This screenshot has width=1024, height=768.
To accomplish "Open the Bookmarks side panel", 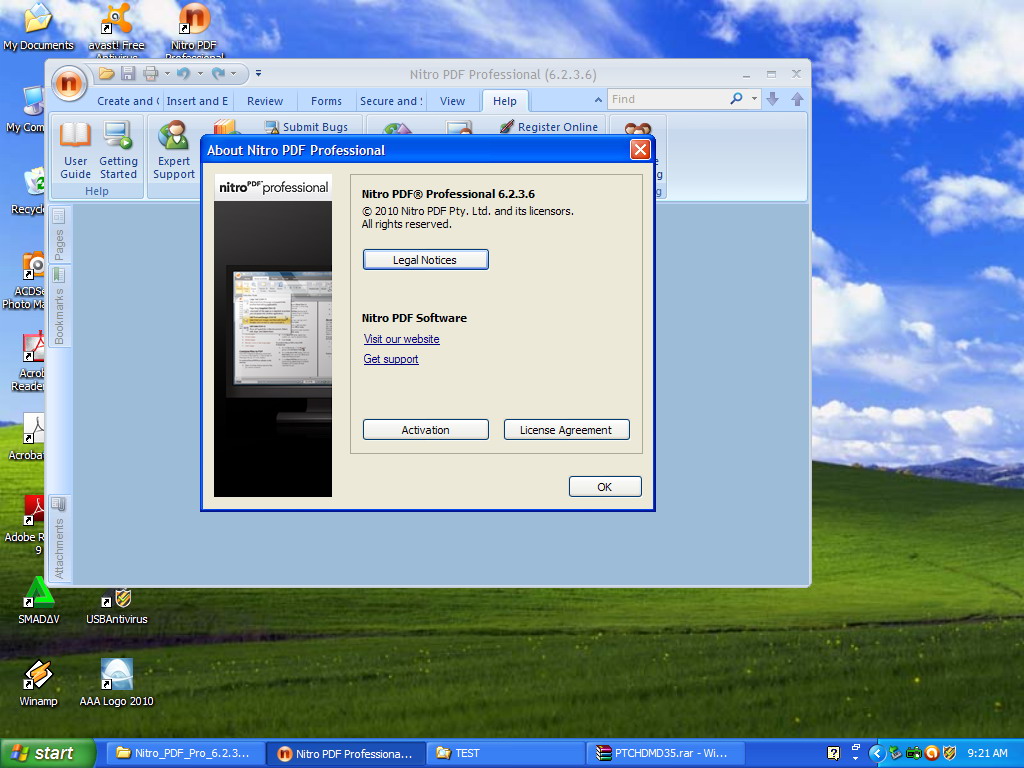I will (x=59, y=307).
